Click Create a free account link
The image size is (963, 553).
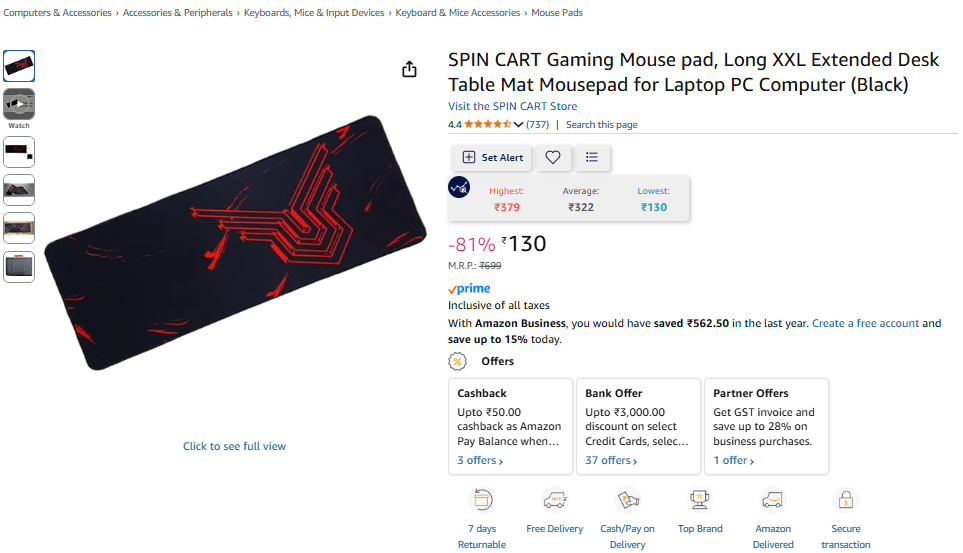865,323
